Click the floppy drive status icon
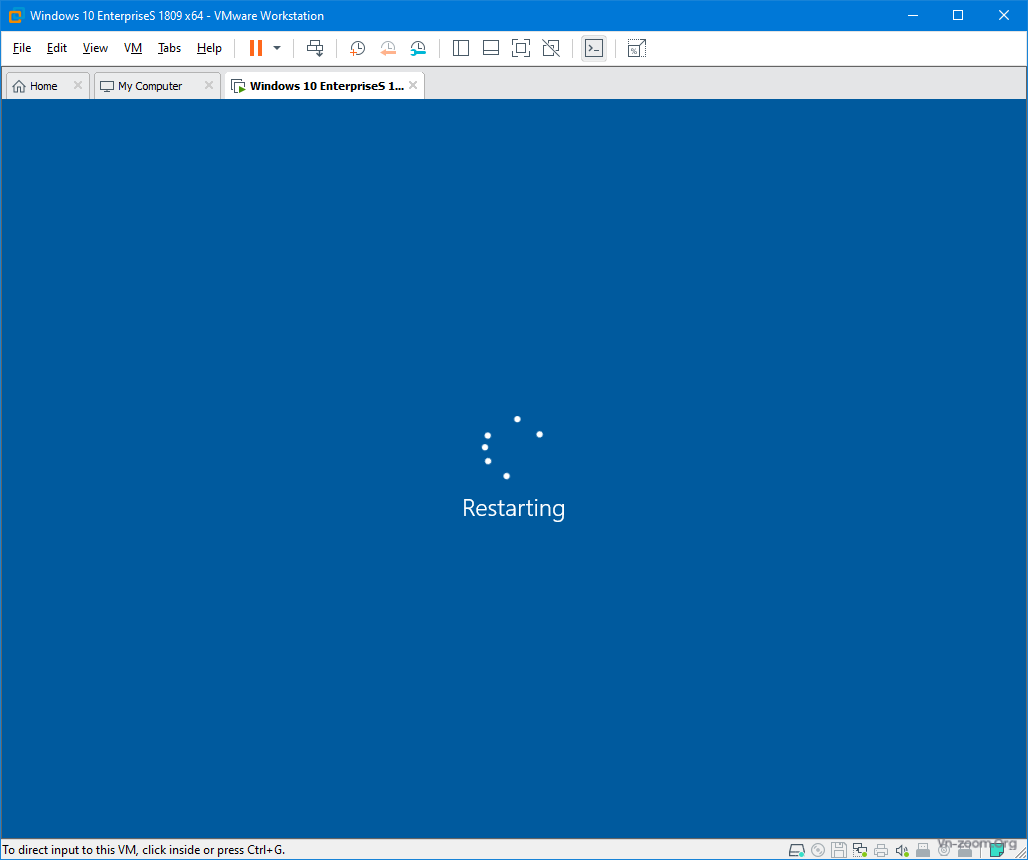The image size is (1028, 860). (839, 850)
